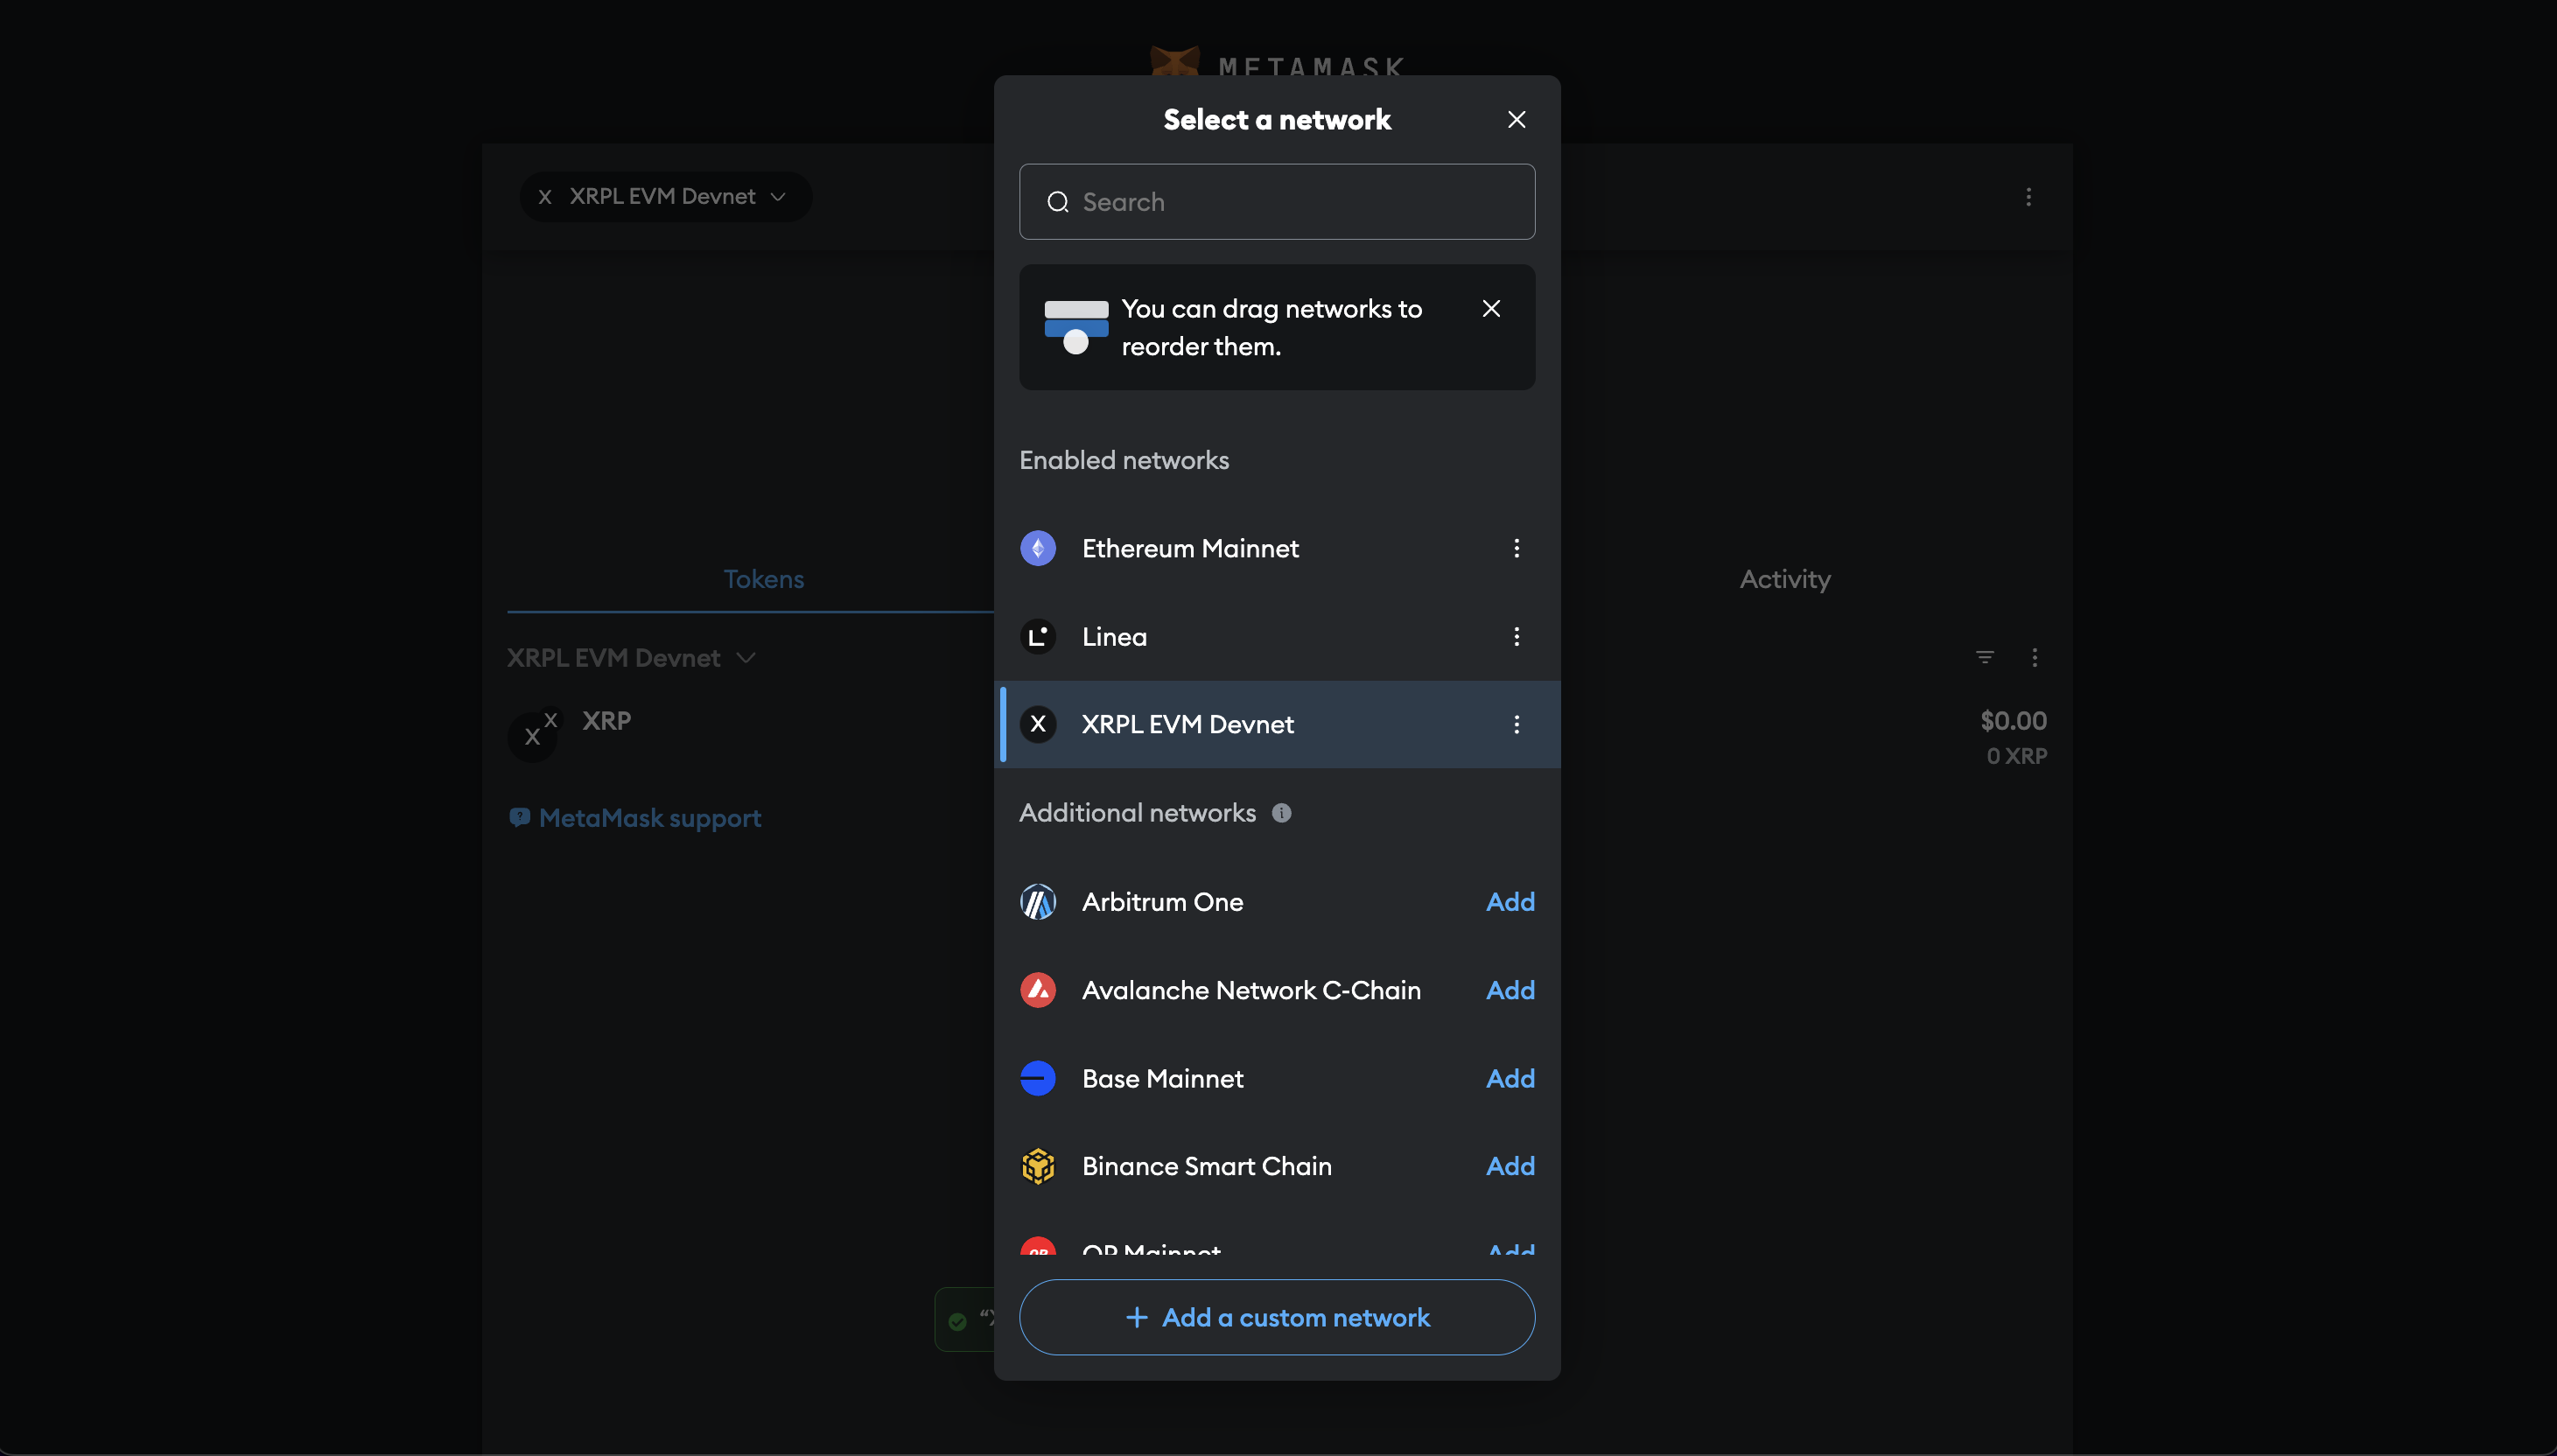Open XRPL EVM Devnet network picker in header
Screen dimensions: 2557x1456
click(x=665, y=197)
